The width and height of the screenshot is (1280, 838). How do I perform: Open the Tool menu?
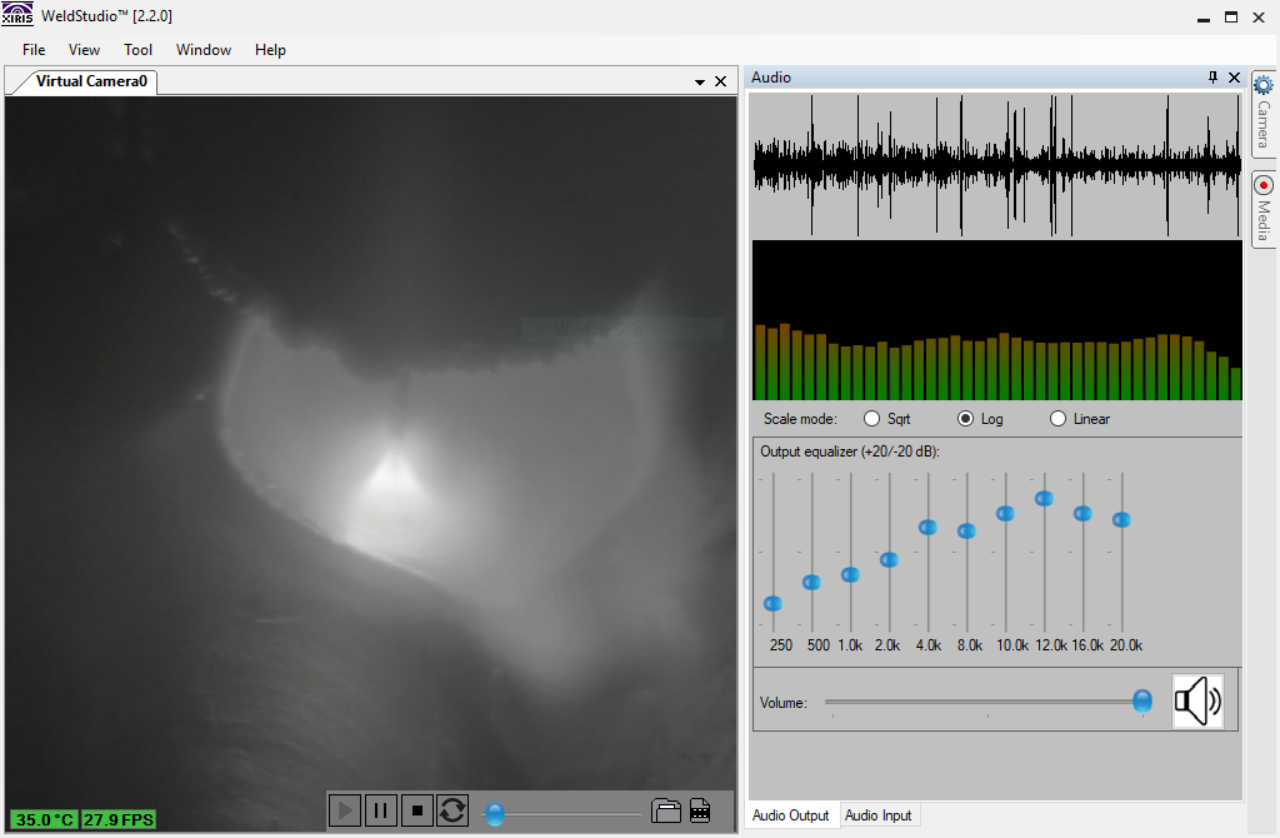pos(138,49)
